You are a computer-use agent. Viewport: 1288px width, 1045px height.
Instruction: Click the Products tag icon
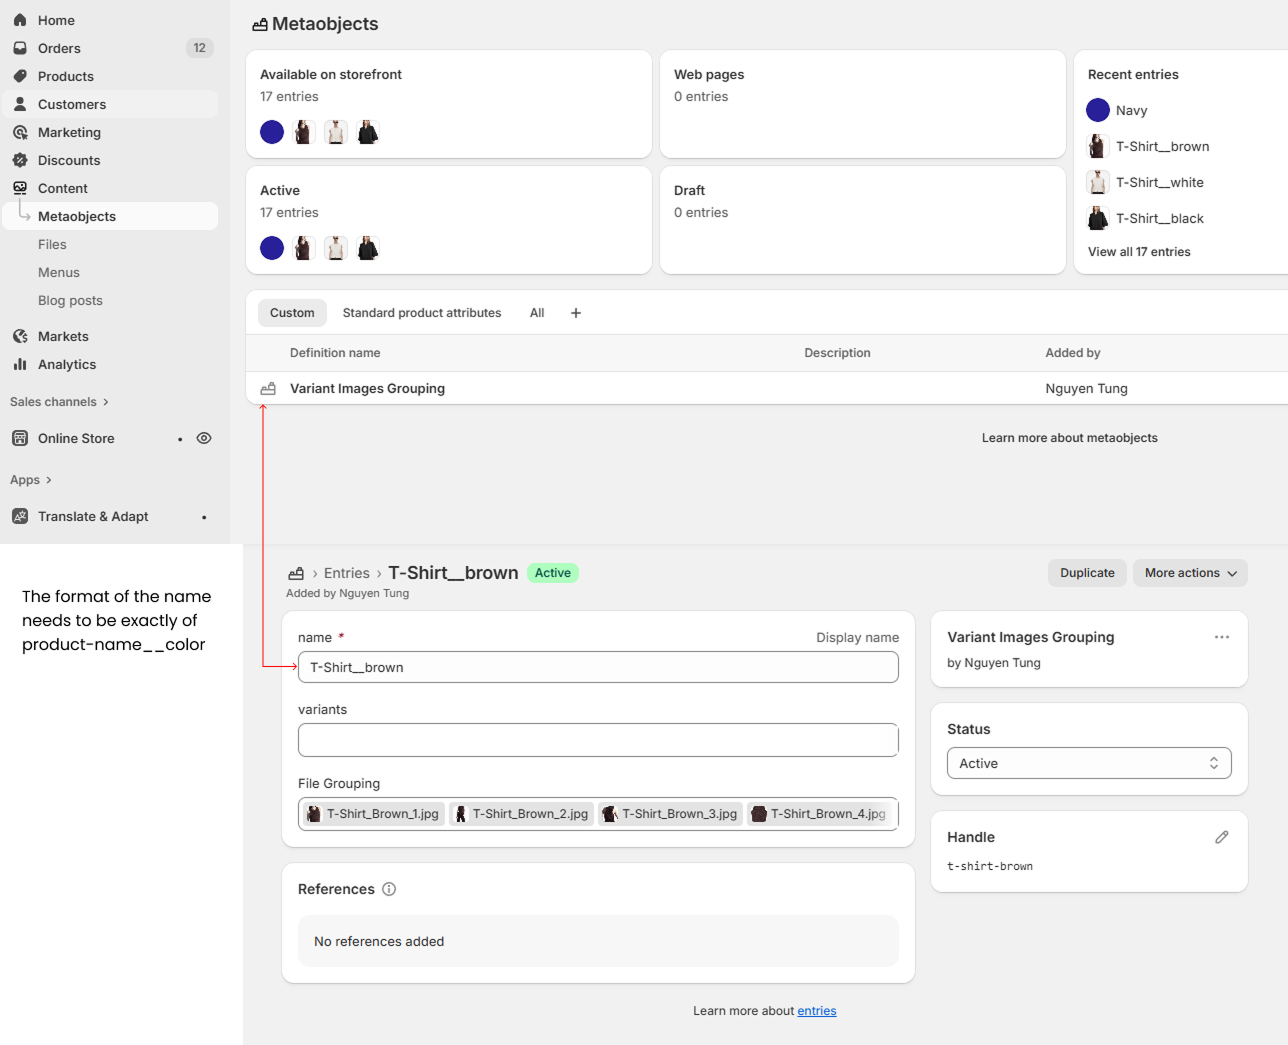pyautogui.click(x=20, y=76)
